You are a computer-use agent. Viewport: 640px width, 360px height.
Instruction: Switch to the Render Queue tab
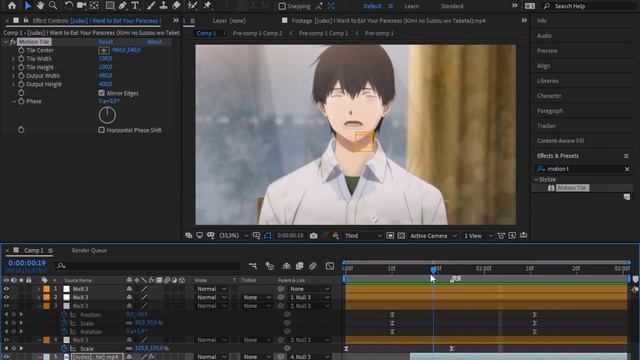pyautogui.click(x=89, y=250)
